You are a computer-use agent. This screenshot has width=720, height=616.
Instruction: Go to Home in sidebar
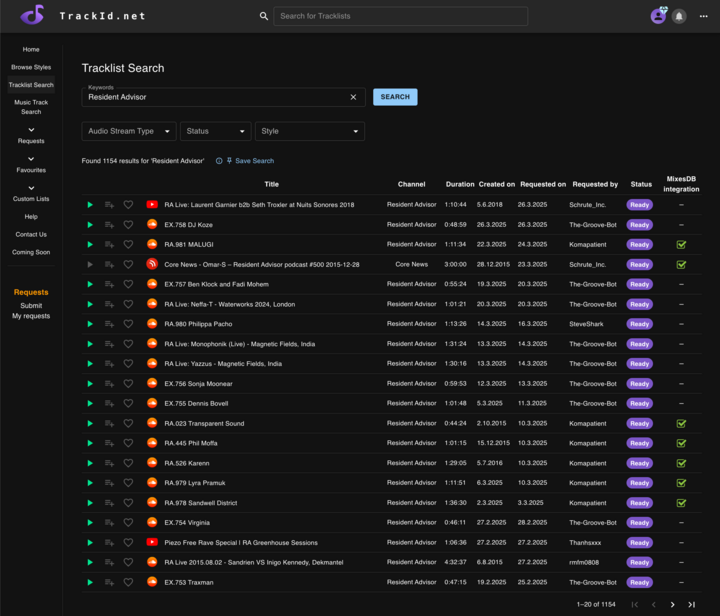pyautogui.click(x=31, y=49)
